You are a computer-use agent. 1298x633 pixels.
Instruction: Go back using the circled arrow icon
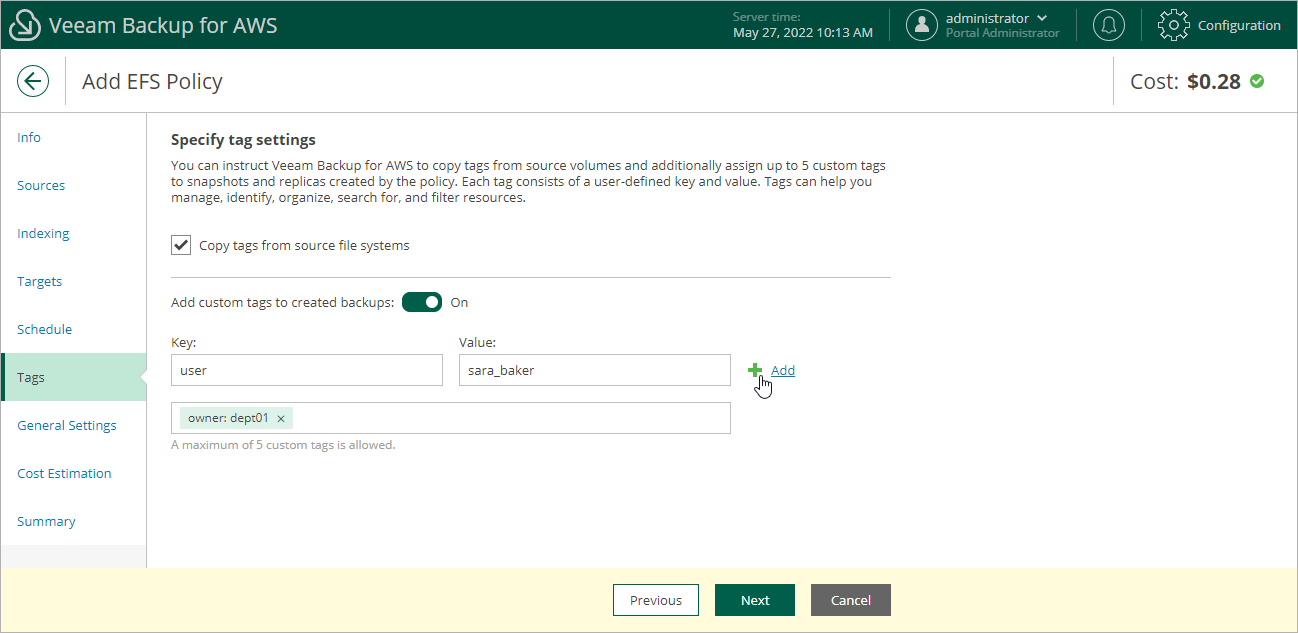click(33, 81)
